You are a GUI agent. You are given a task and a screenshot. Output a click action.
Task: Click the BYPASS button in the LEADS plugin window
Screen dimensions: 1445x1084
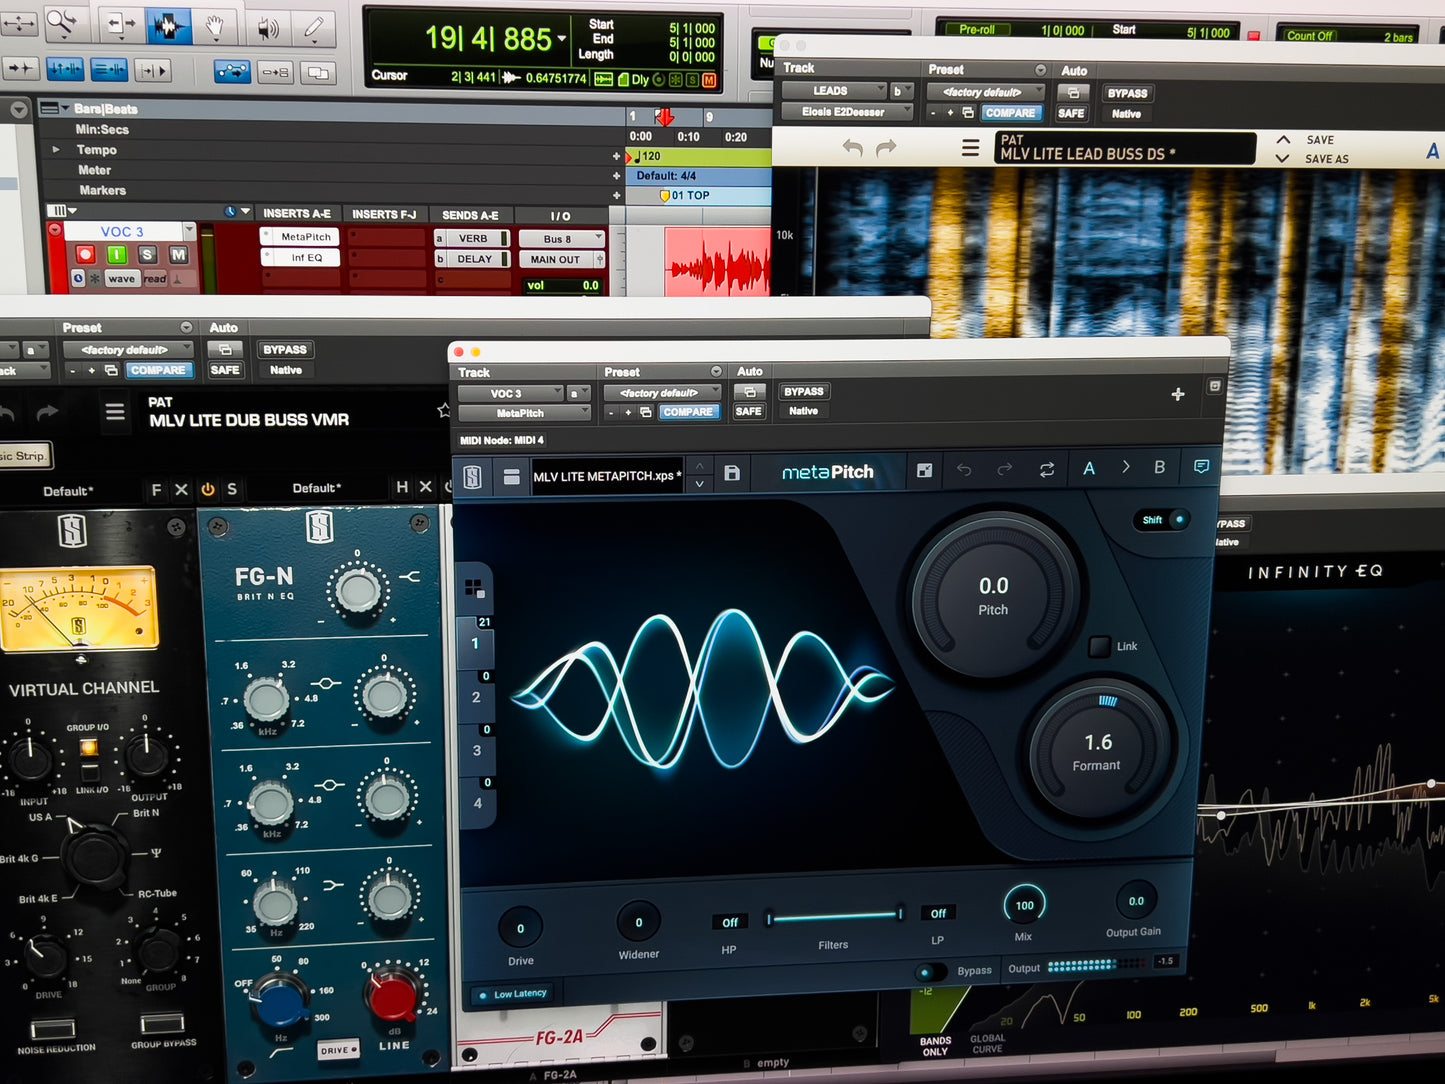pos(1127,93)
